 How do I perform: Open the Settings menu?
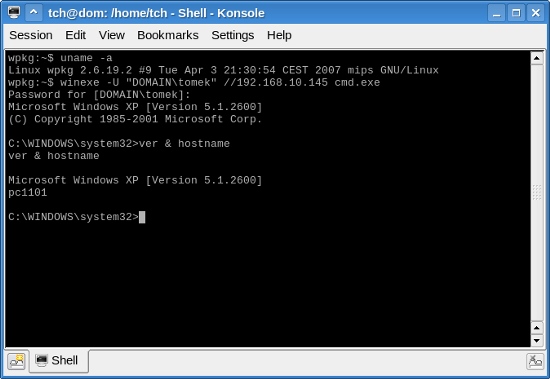(x=233, y=35)
